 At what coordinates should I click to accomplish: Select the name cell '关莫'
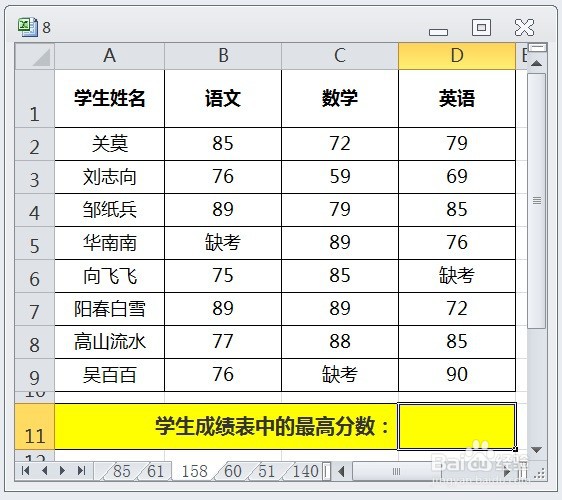click(109, 144)
